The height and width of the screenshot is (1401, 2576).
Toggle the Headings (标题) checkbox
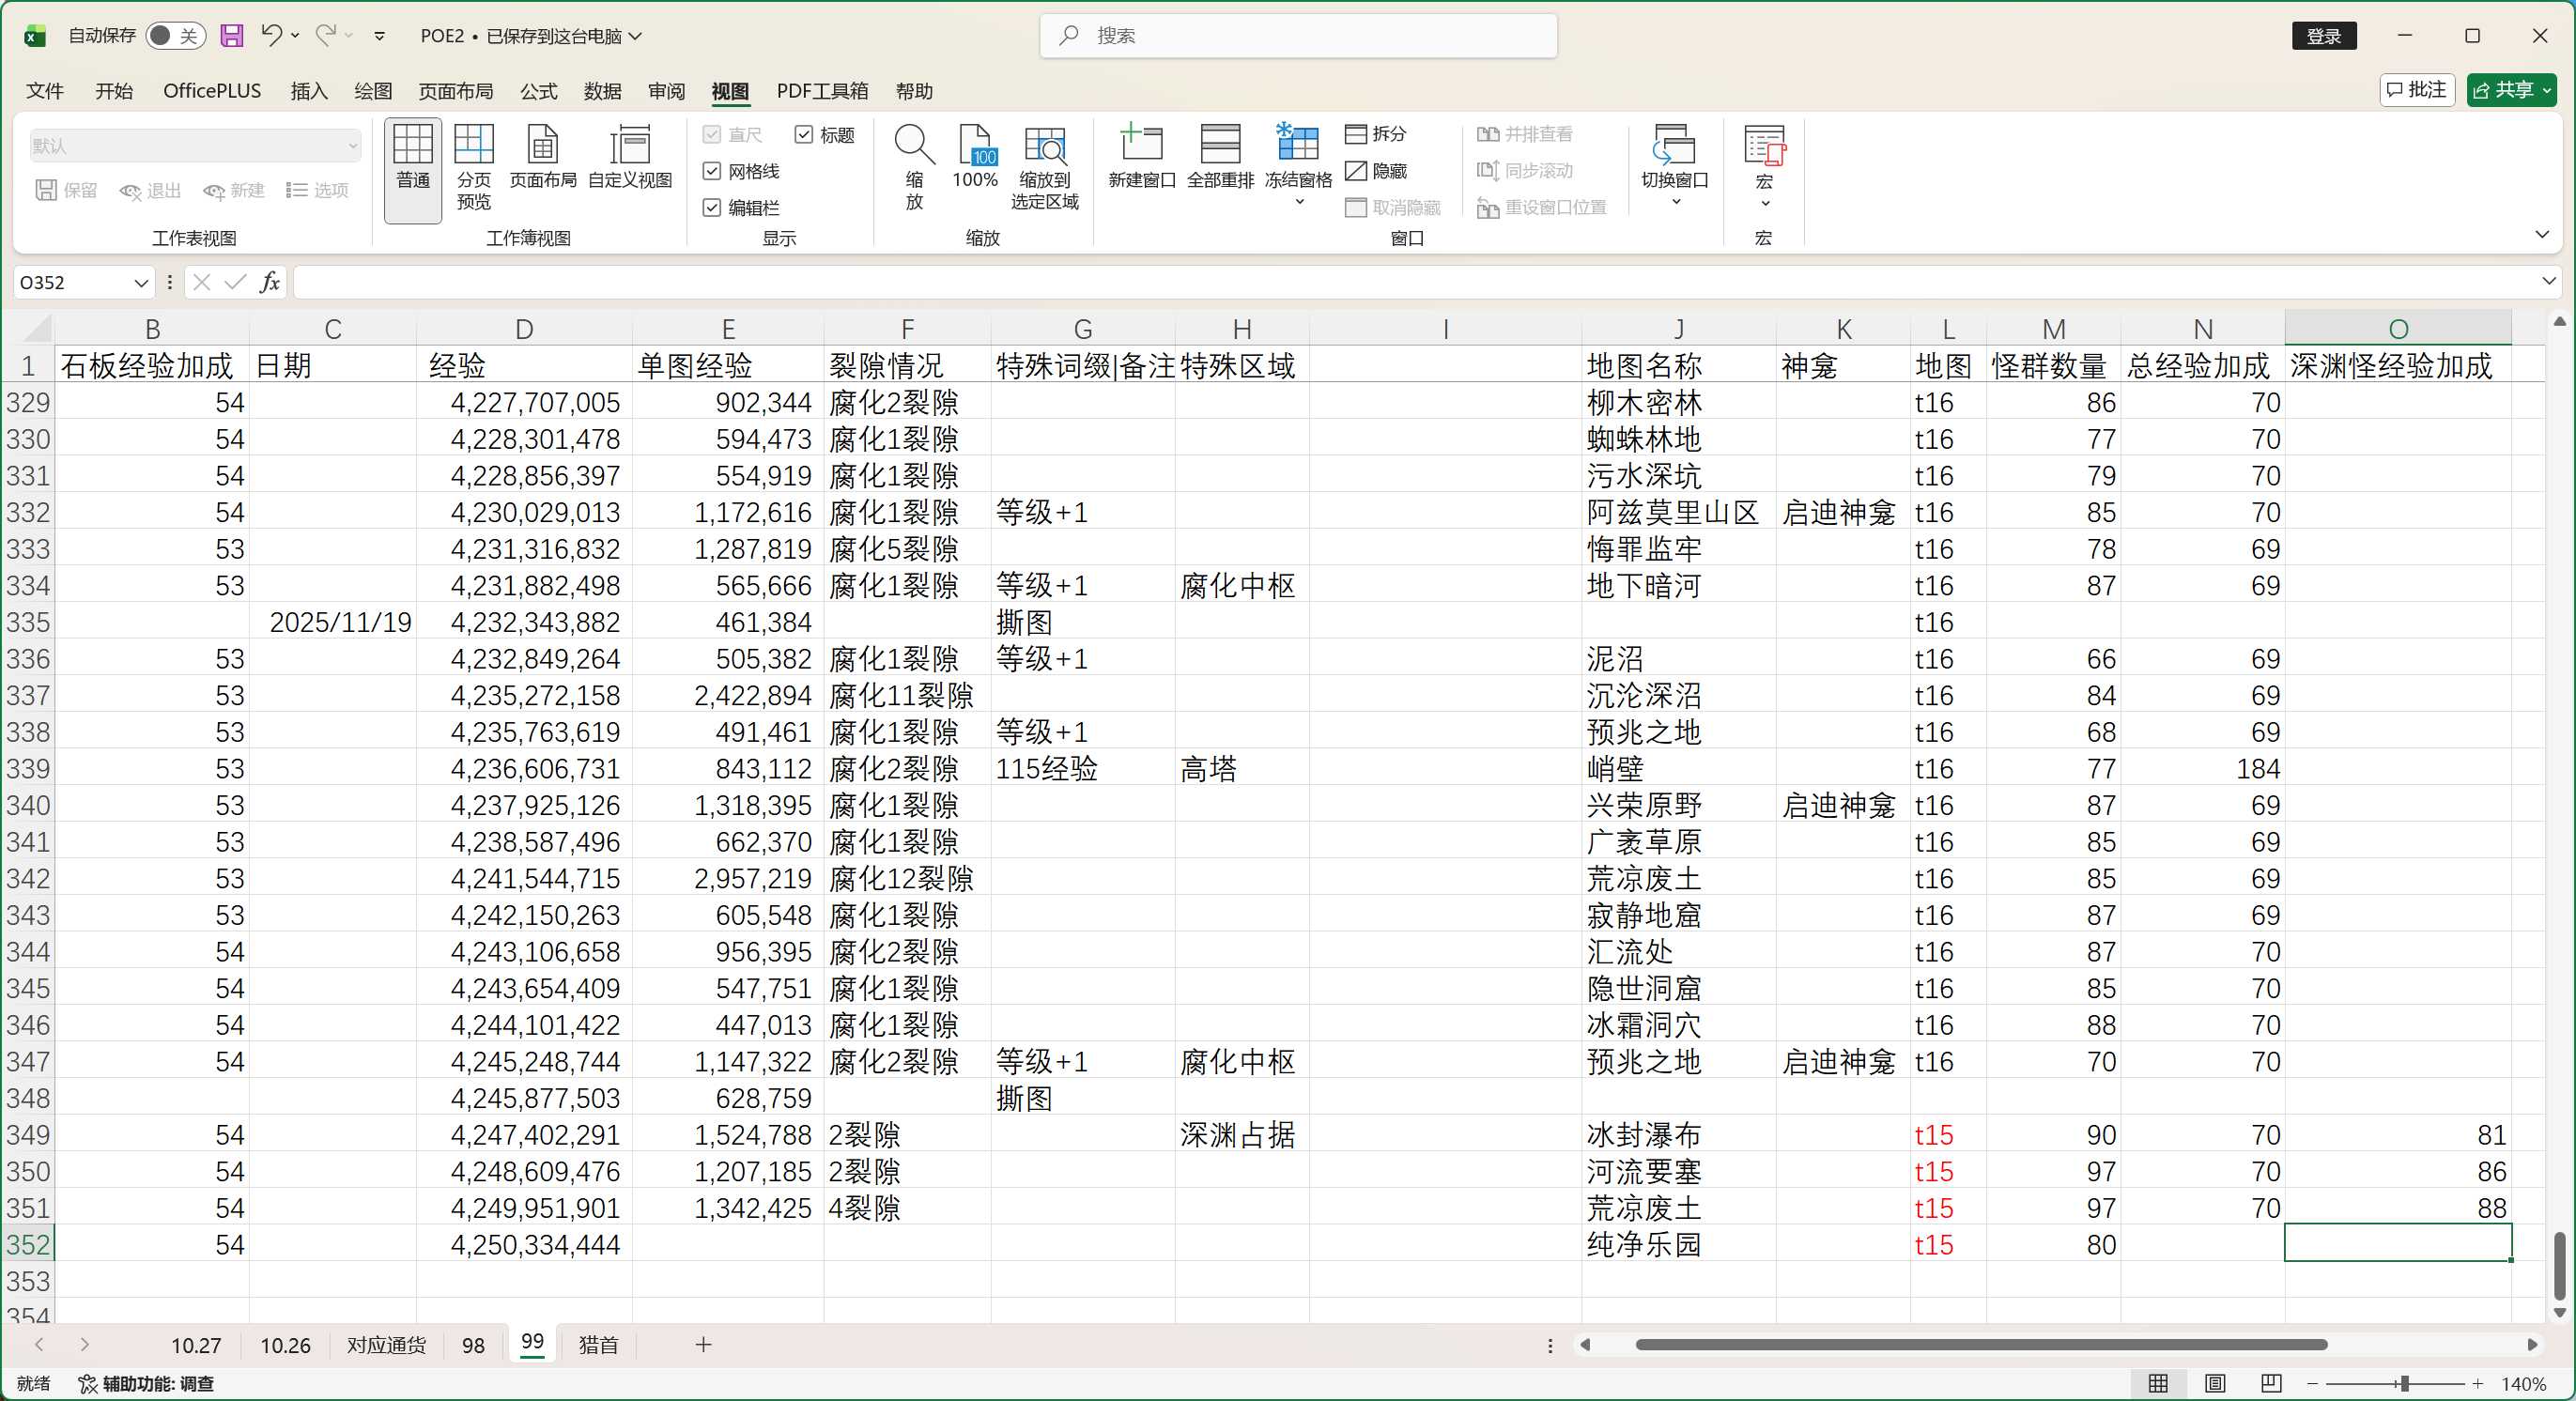pos(804,134)
